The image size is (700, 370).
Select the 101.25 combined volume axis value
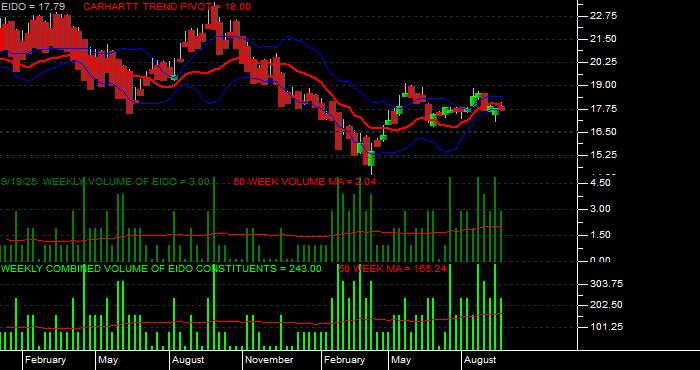click(x=607, y=327)
